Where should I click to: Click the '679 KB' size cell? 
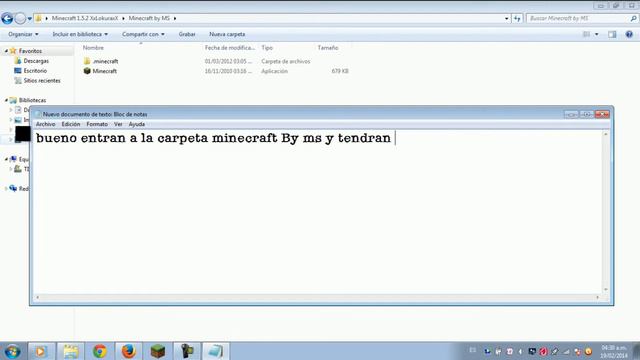pyautogui.click(x=340, y=71)
